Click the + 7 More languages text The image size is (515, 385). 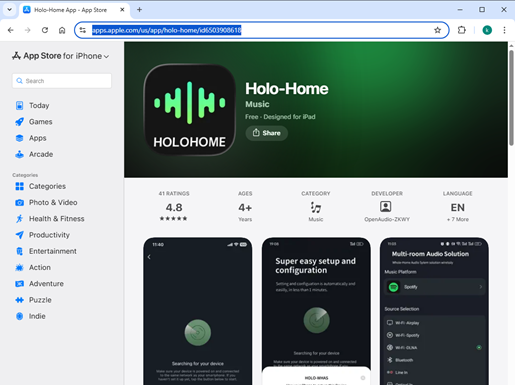click(457, 219)
